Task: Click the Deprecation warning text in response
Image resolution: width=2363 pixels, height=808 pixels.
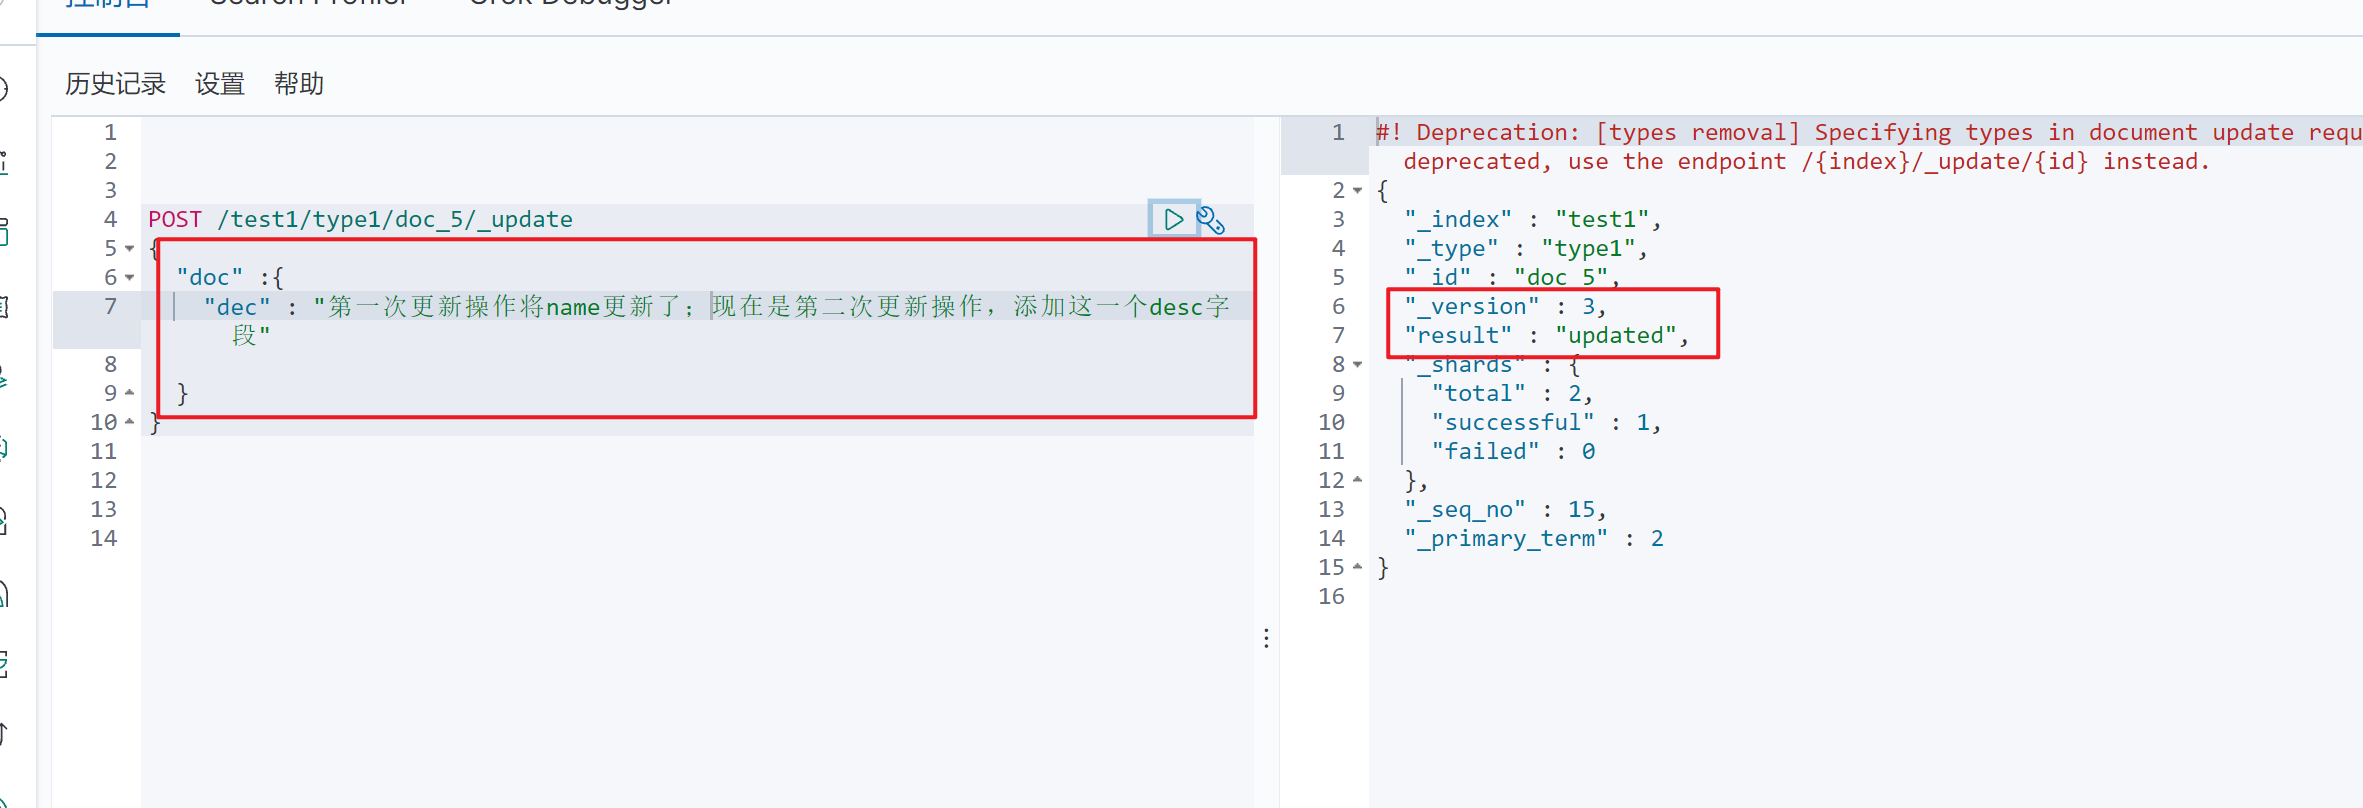Action: 1869,147
